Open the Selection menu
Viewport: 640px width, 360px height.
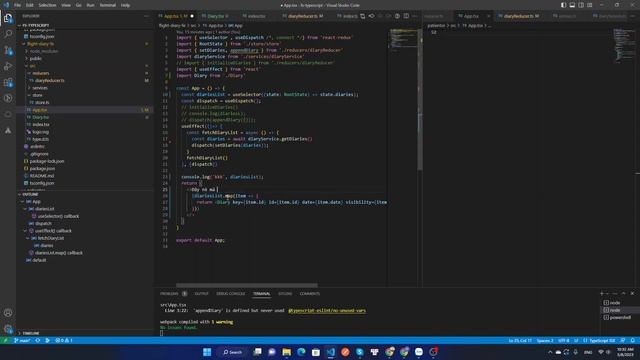pyautogui.click(x=47, y=5)
